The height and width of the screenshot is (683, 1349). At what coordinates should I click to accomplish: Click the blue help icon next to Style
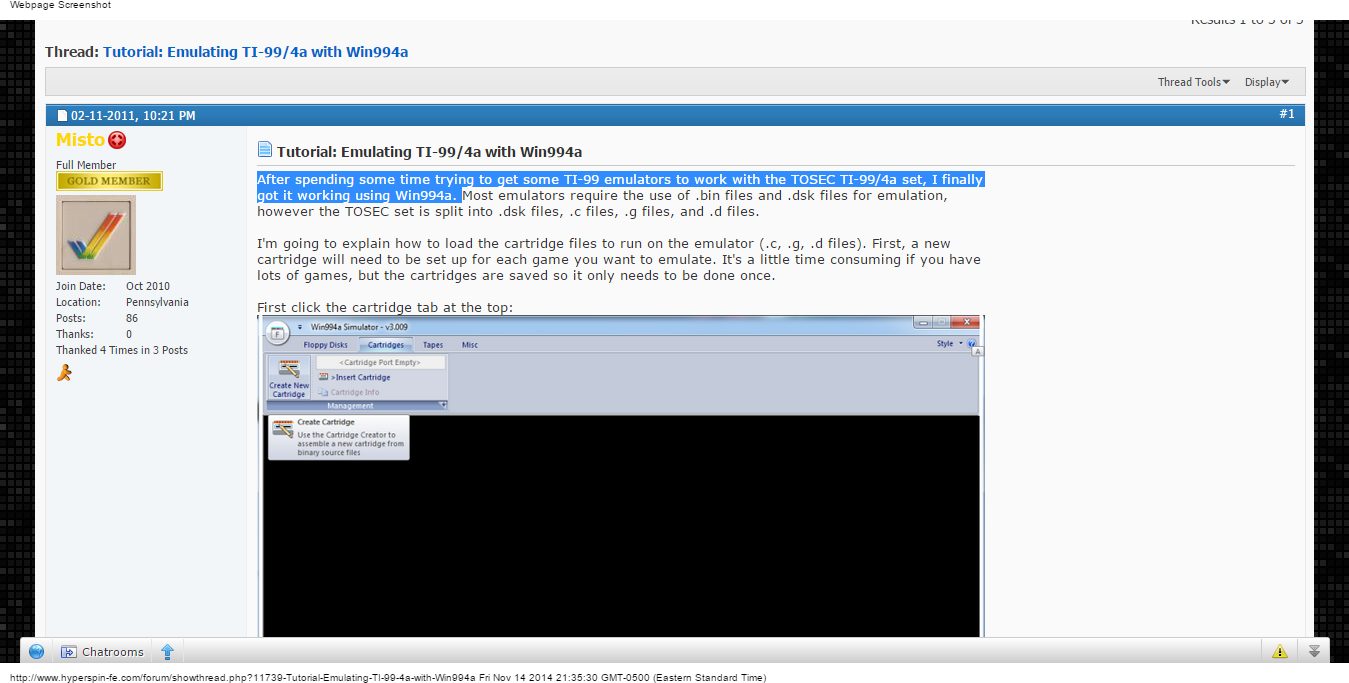(x=972, y=344)
